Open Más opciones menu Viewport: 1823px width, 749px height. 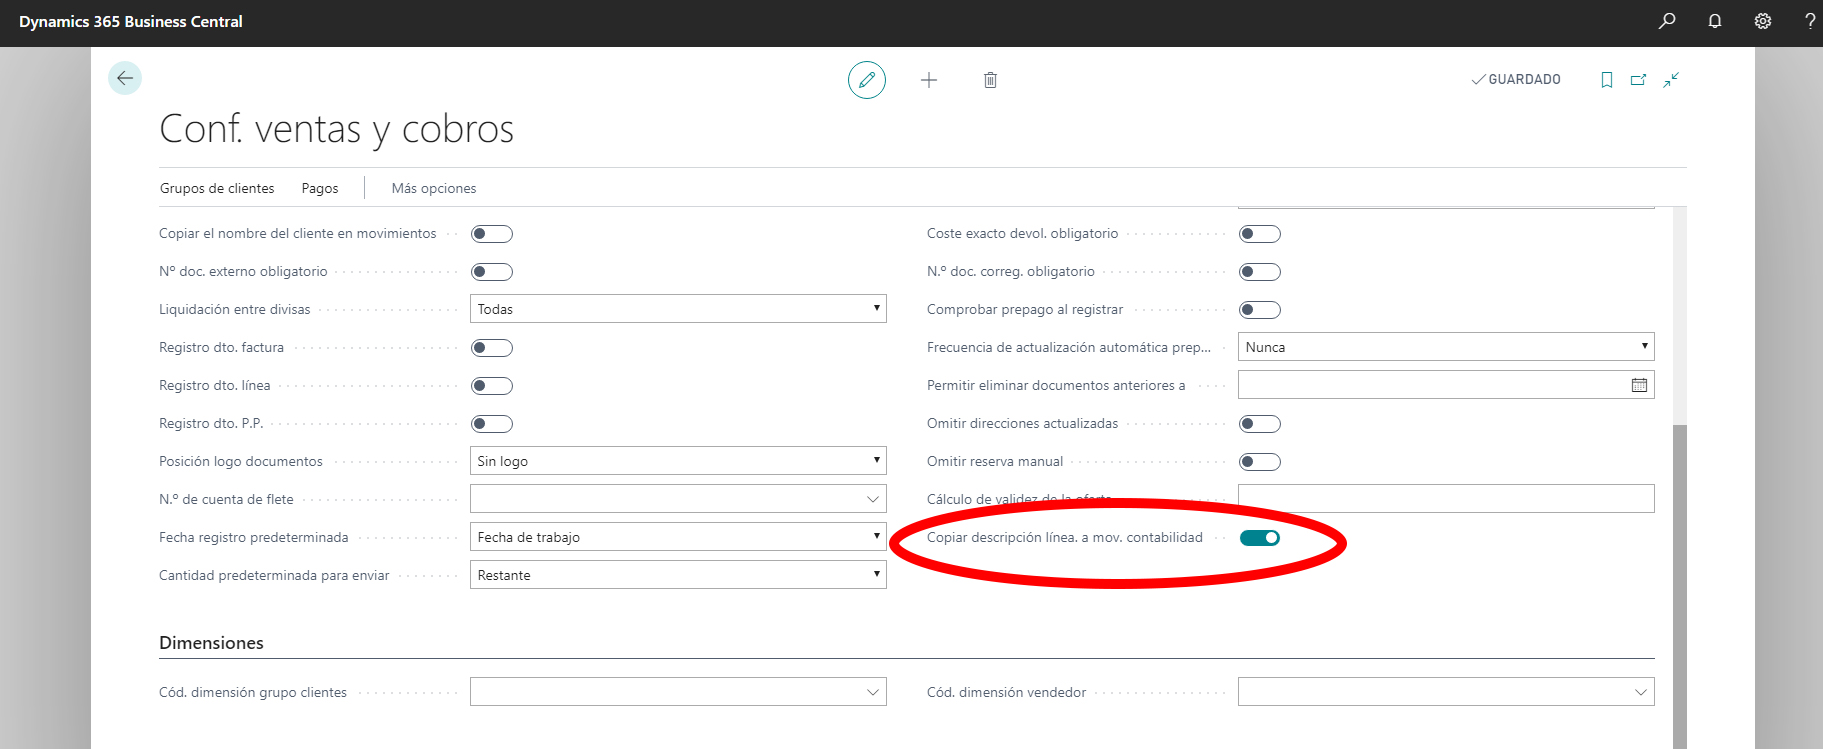pos(434,188)
